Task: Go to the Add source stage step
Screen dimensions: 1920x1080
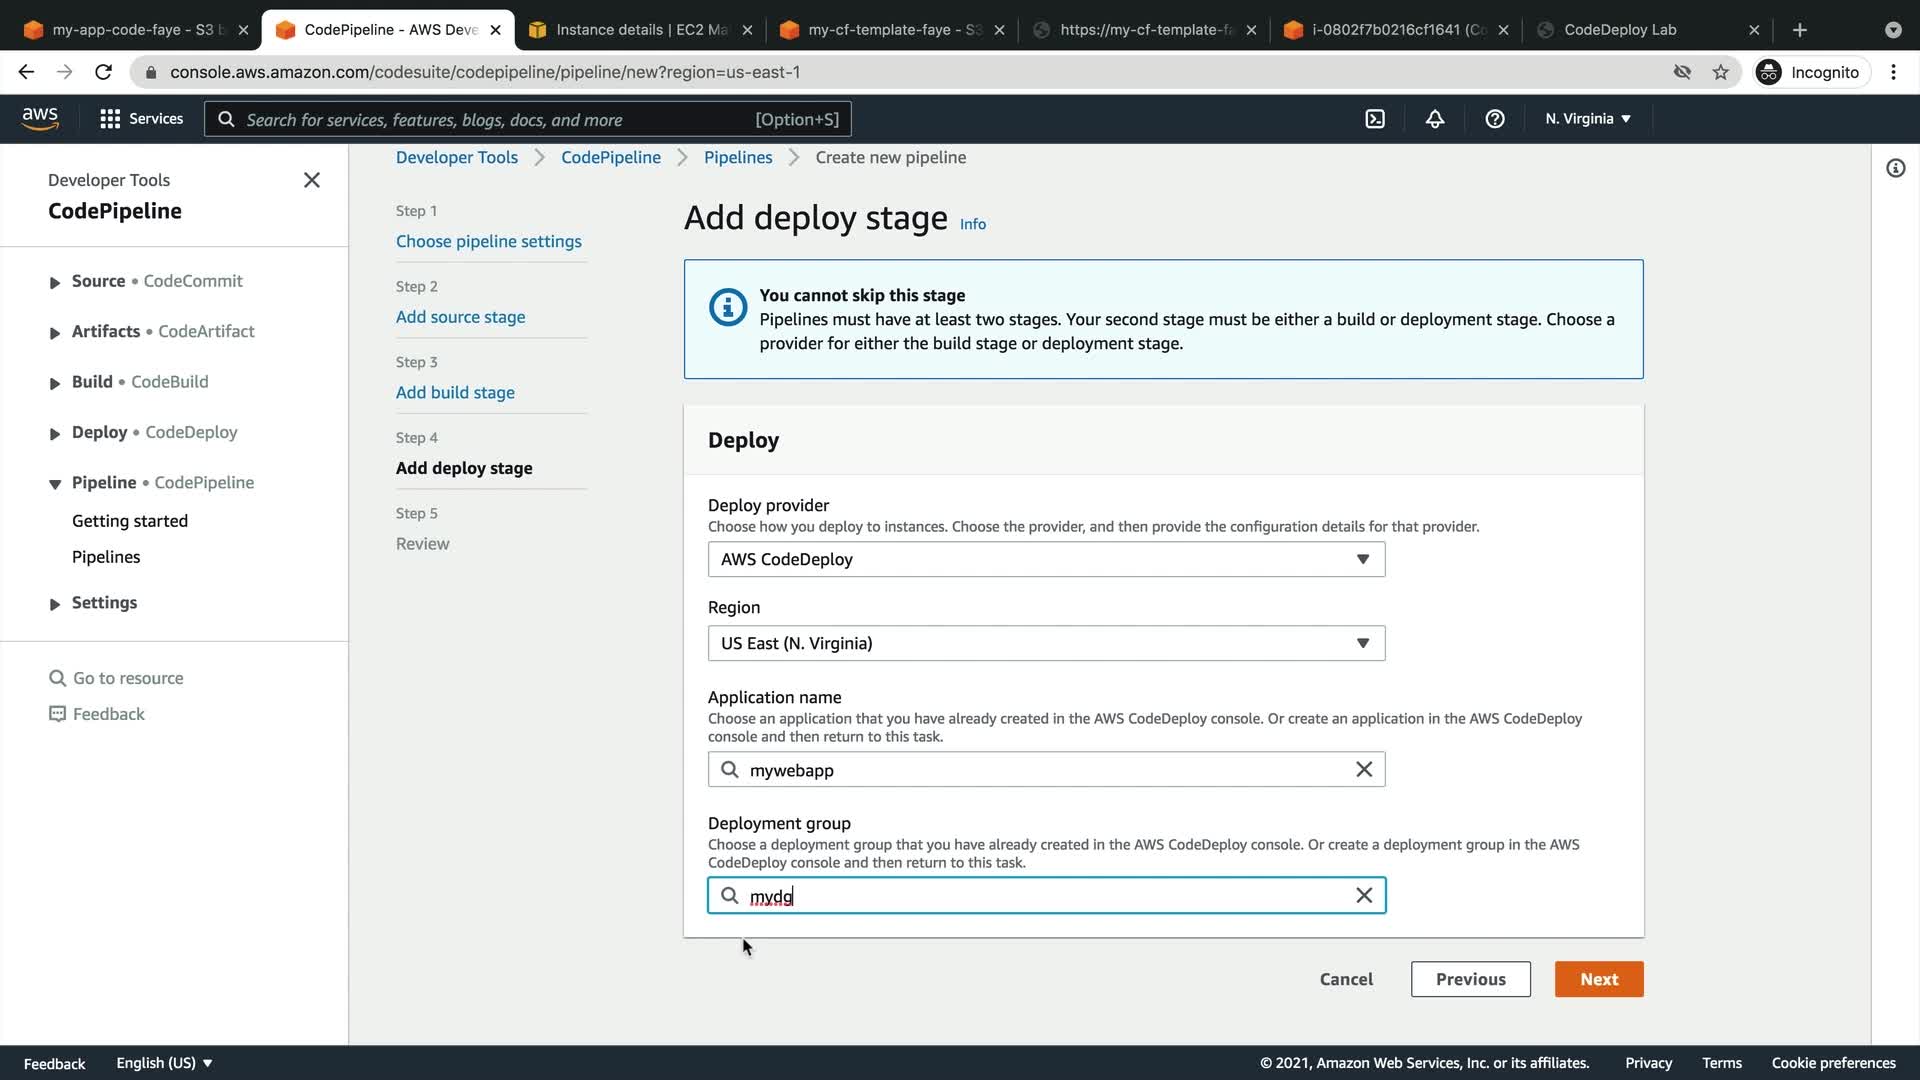Action: point(460,317)
